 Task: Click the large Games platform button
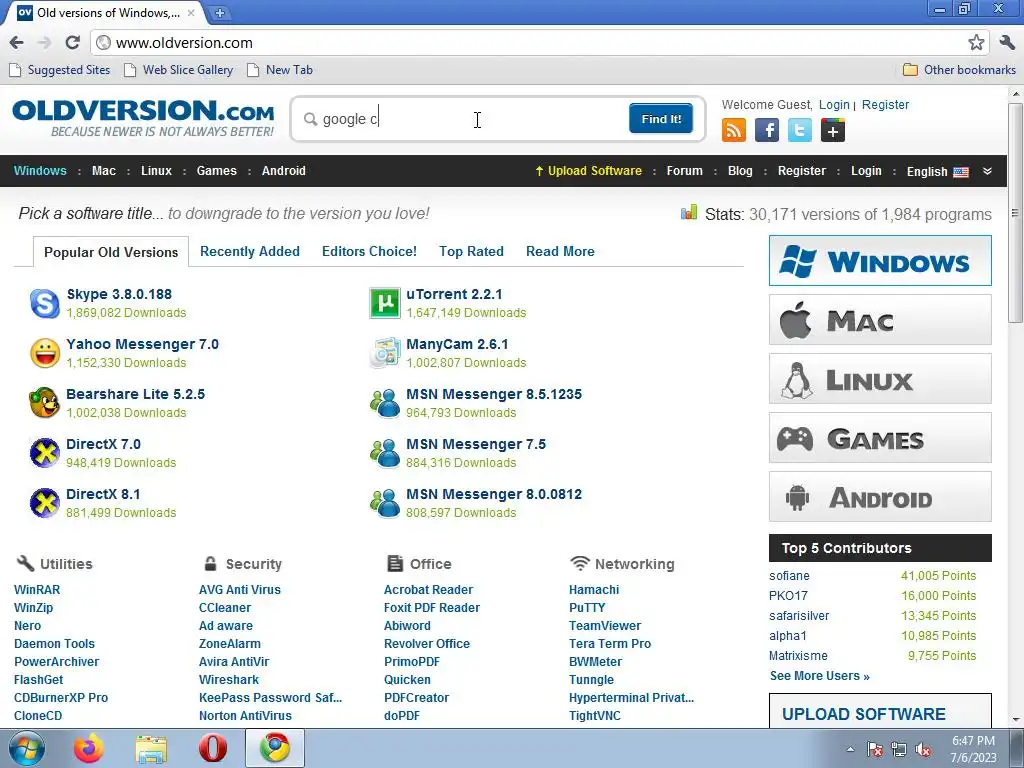(x=880, y=438)
